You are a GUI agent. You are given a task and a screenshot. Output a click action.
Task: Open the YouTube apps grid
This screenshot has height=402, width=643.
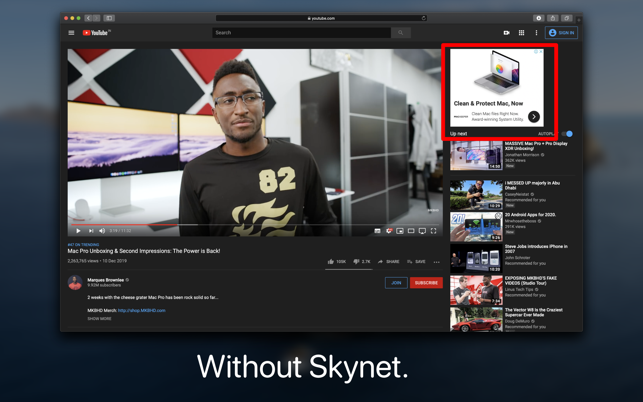(521, 33)
